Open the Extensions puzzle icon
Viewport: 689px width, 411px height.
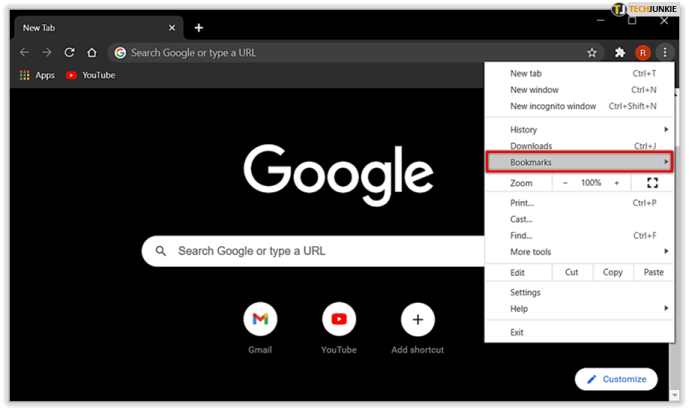click(x=620, y=53)
